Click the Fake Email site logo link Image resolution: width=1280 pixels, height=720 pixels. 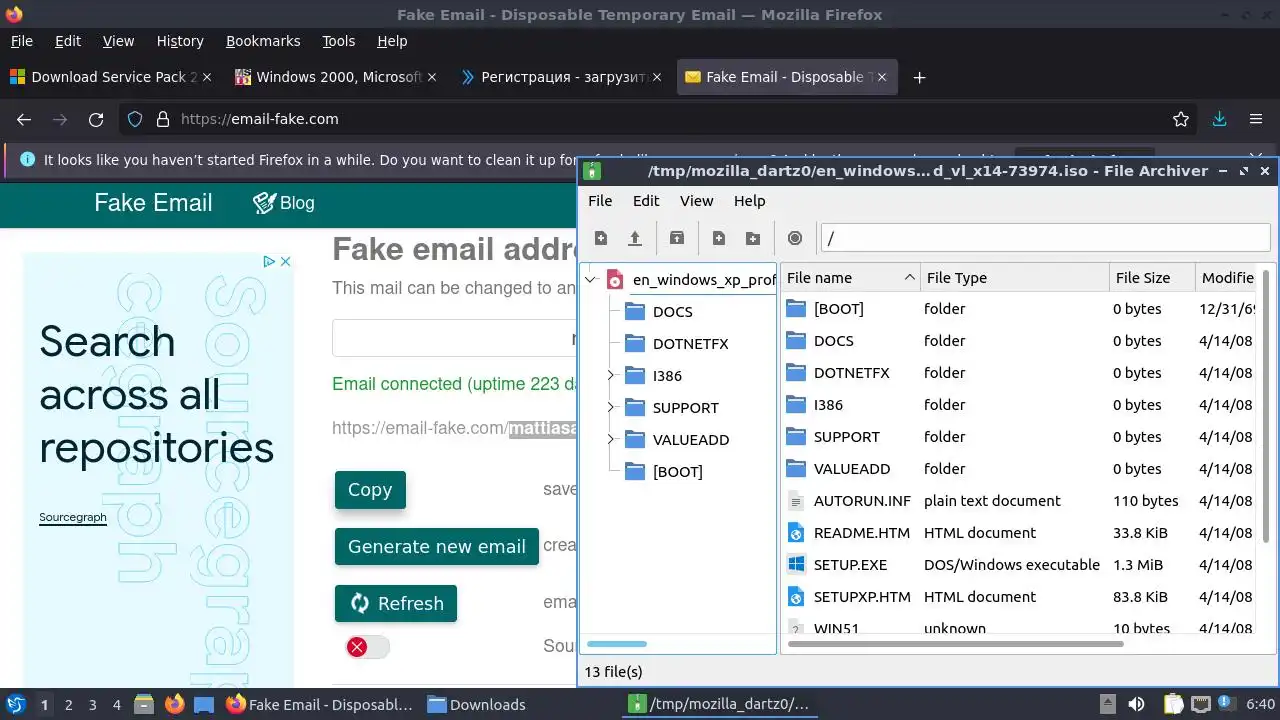153,203
